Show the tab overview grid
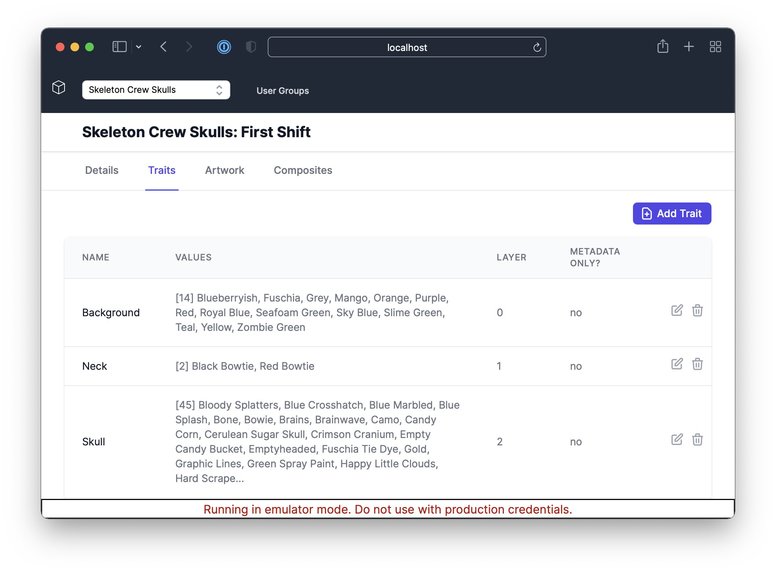 pyautogui.click(x=715, y=47)
